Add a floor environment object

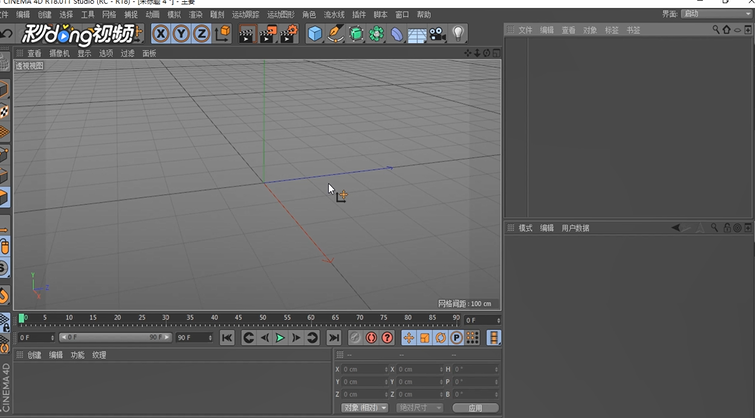coord(417,35)
